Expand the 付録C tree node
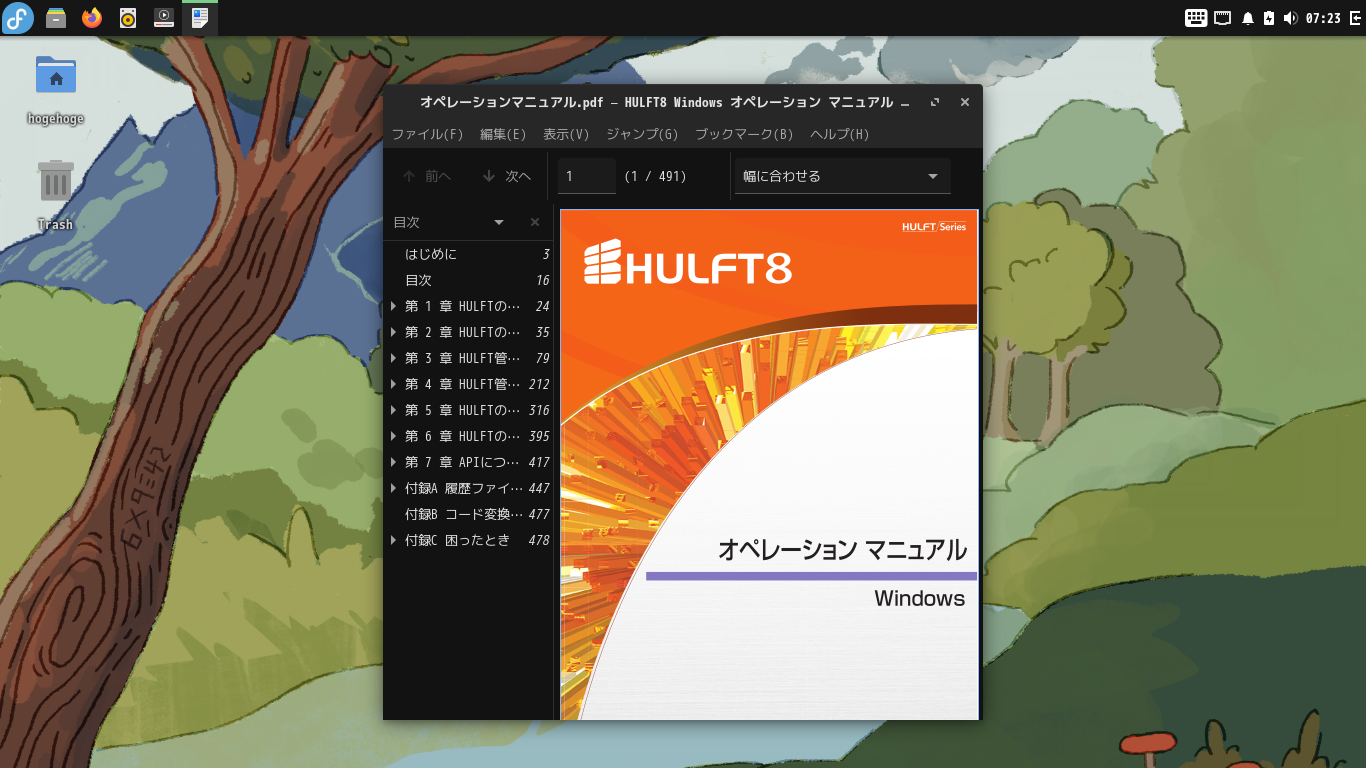The height and width of the screenshot is (768, 1366). click(x=394, y=540)
